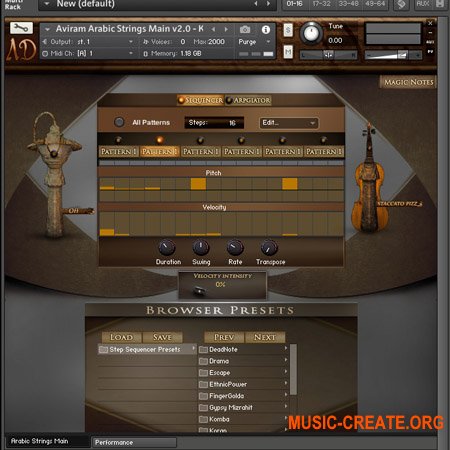
Task: Open the Arabic Strings Main tab
Action: click(x=47, y=441)
